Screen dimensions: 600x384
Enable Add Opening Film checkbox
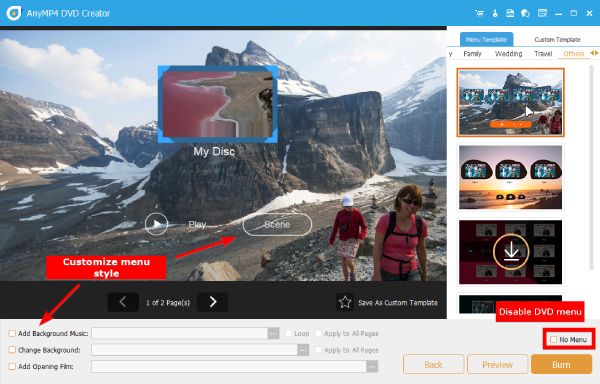[x=12, y=366]
